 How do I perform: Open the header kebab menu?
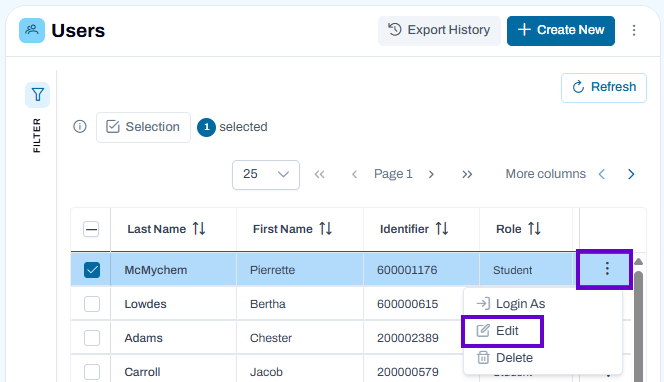coord(634,30)
